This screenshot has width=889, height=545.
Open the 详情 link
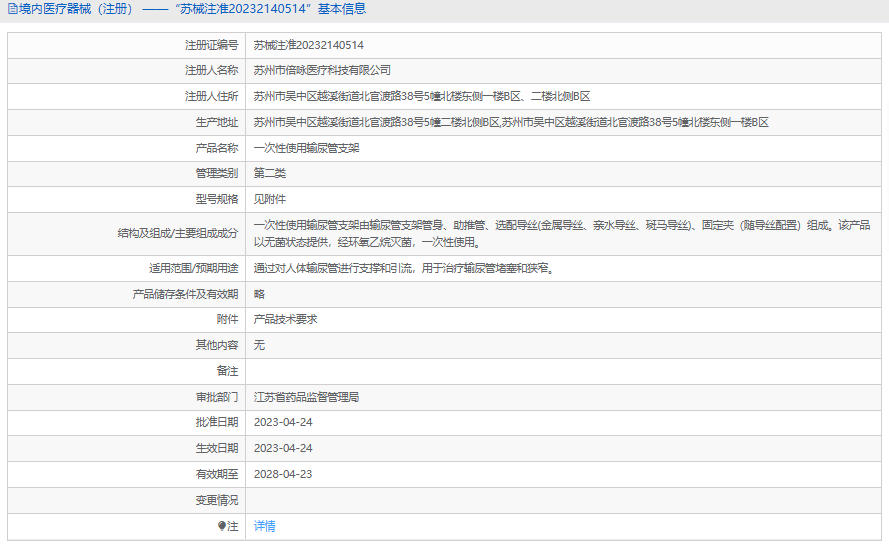coord(264,526)
